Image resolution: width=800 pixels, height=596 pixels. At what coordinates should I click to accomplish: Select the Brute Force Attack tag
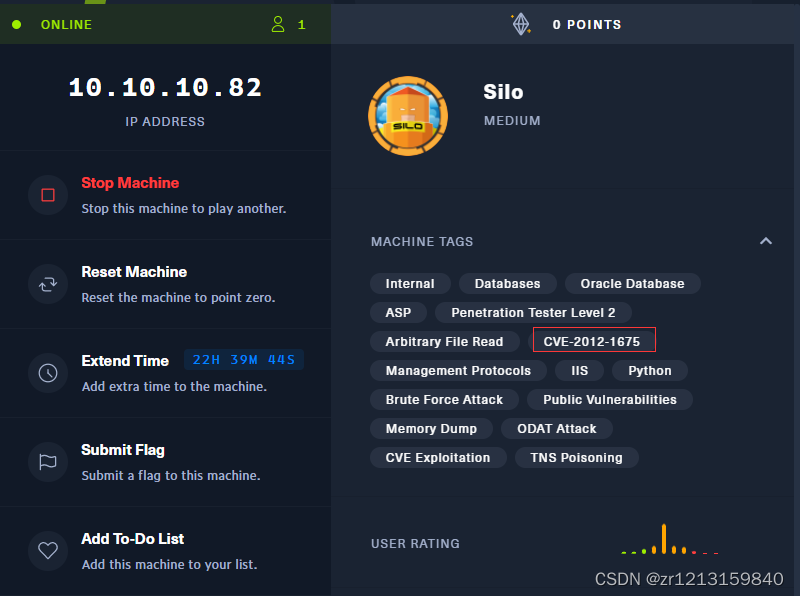click(x=444, y=400)
